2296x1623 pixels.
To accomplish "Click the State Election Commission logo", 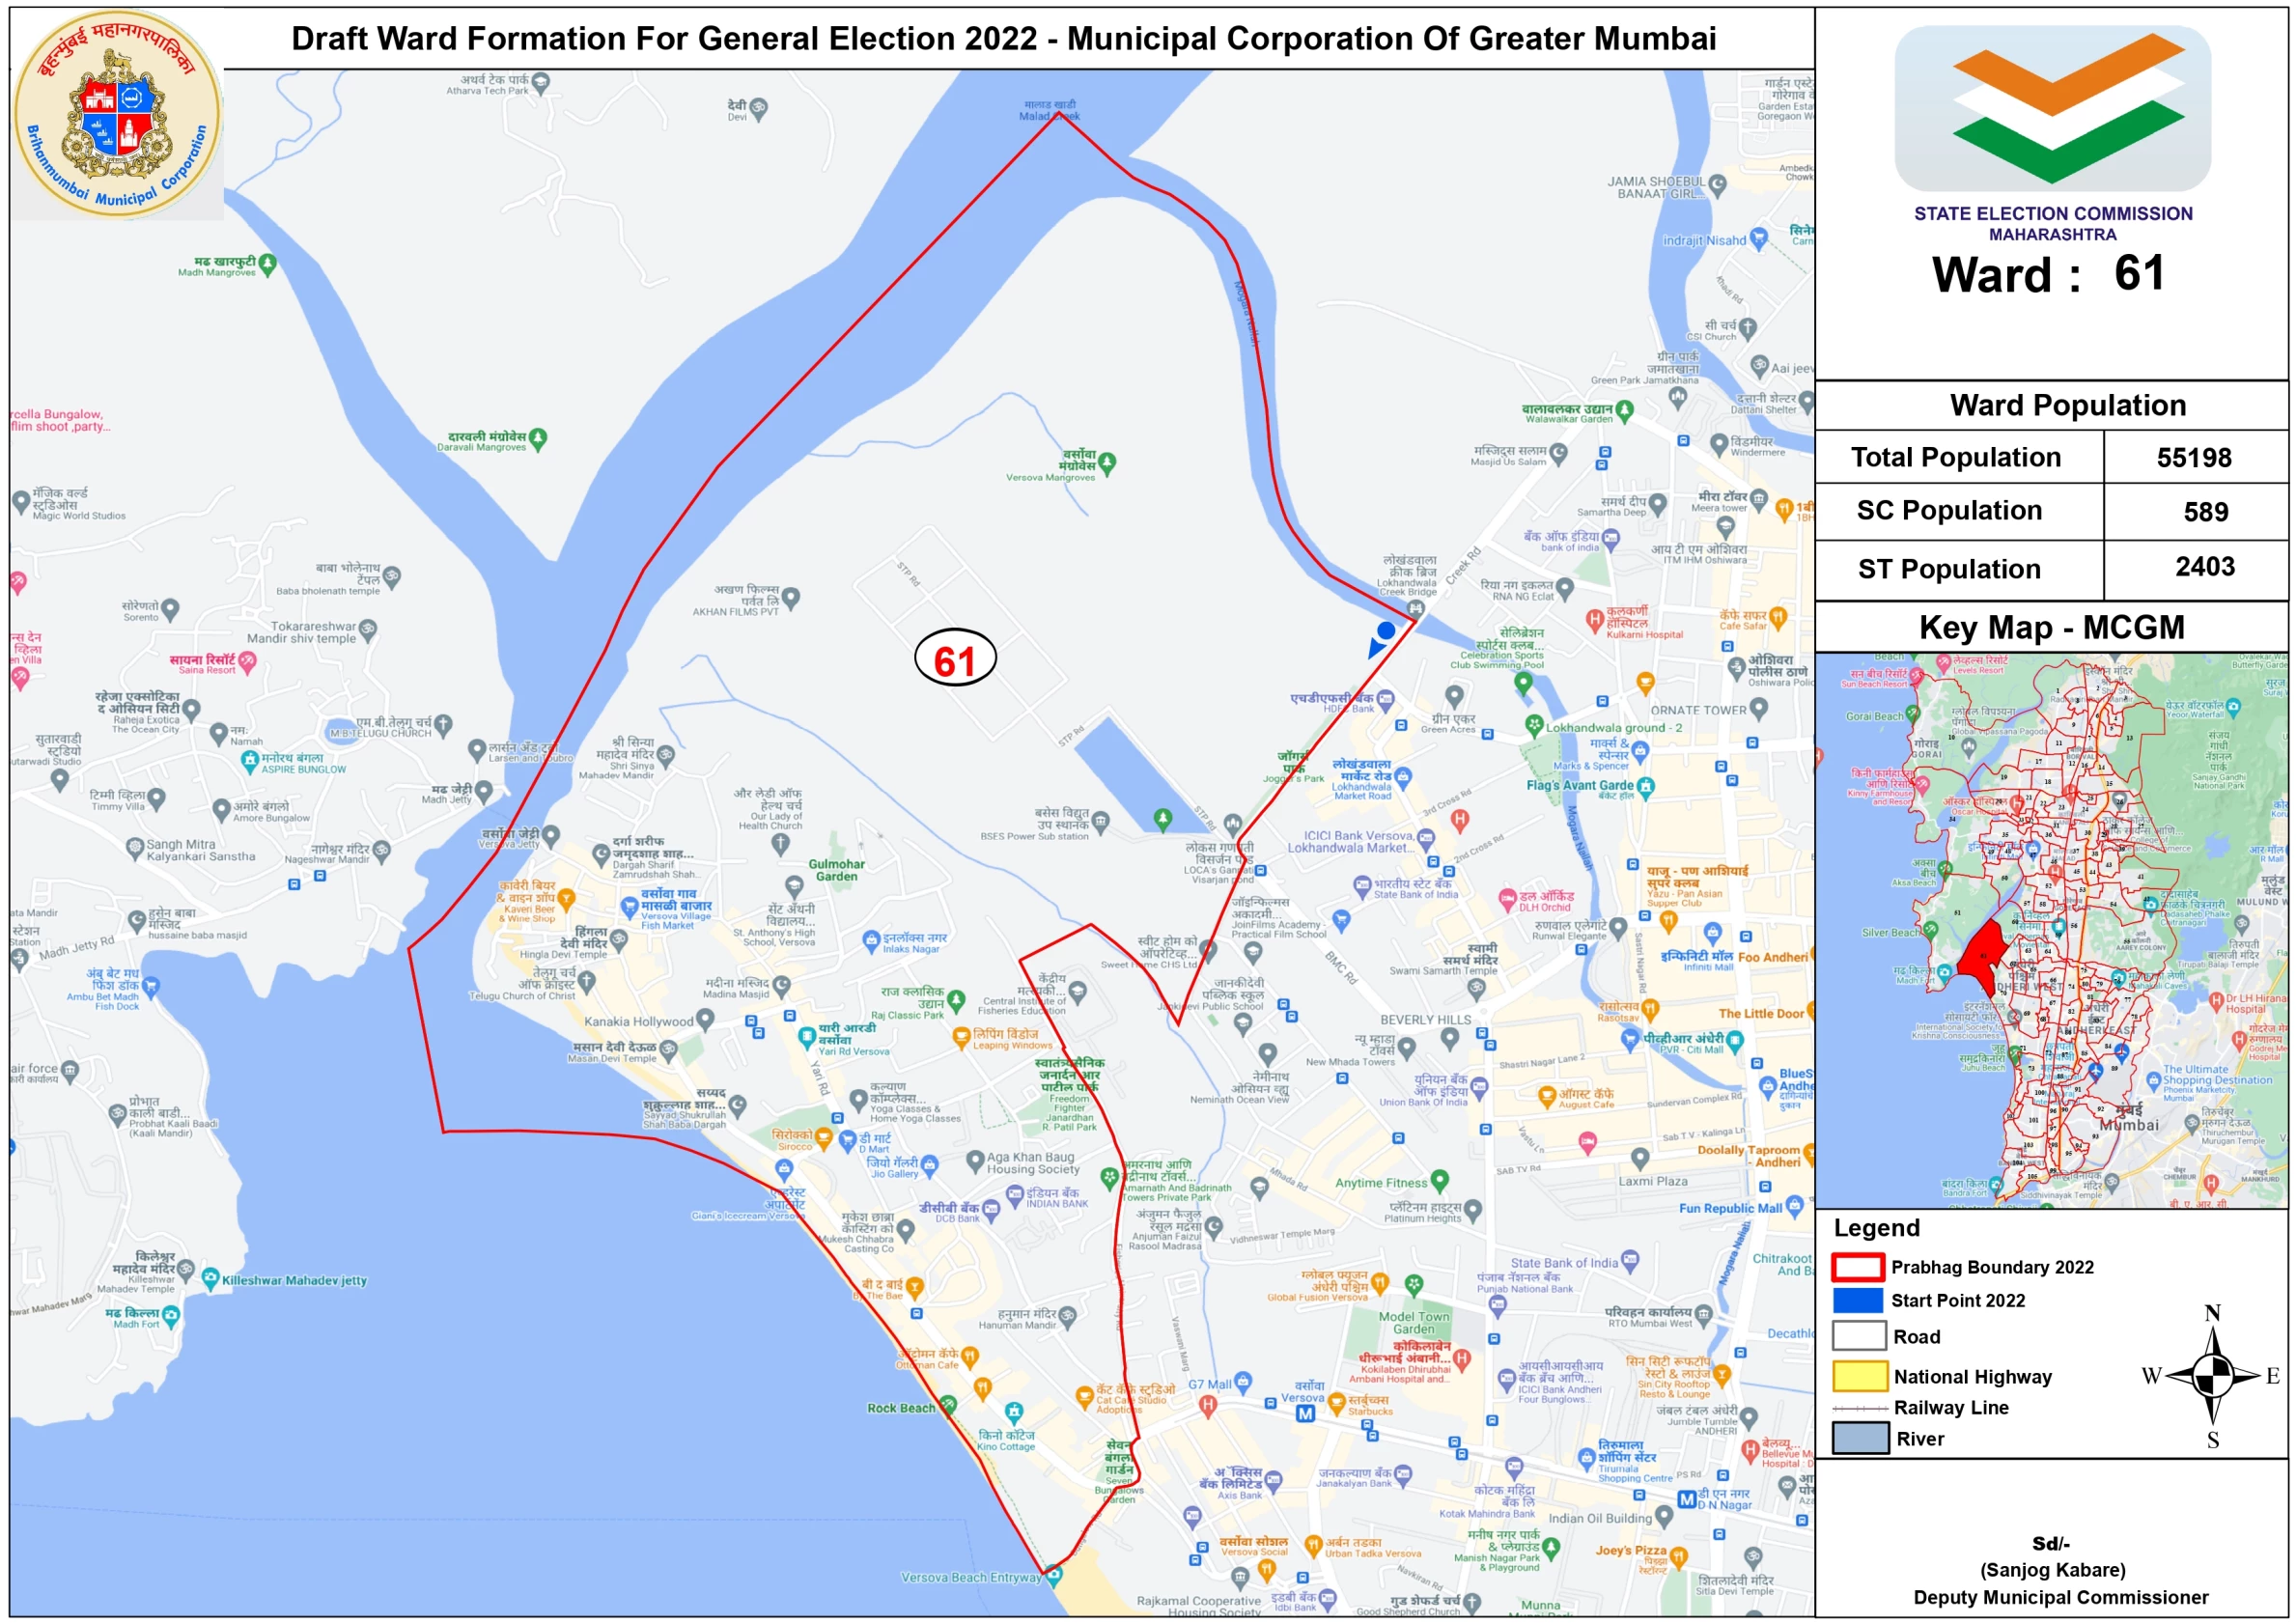I will 2051,108.
